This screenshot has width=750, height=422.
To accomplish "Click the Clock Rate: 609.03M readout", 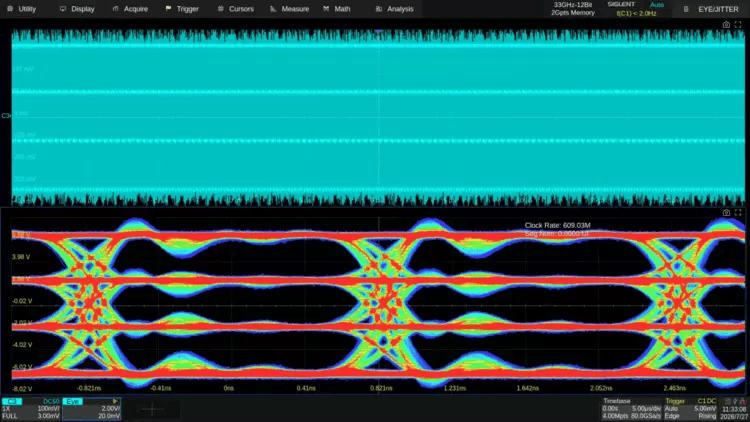I will [557, 225].
